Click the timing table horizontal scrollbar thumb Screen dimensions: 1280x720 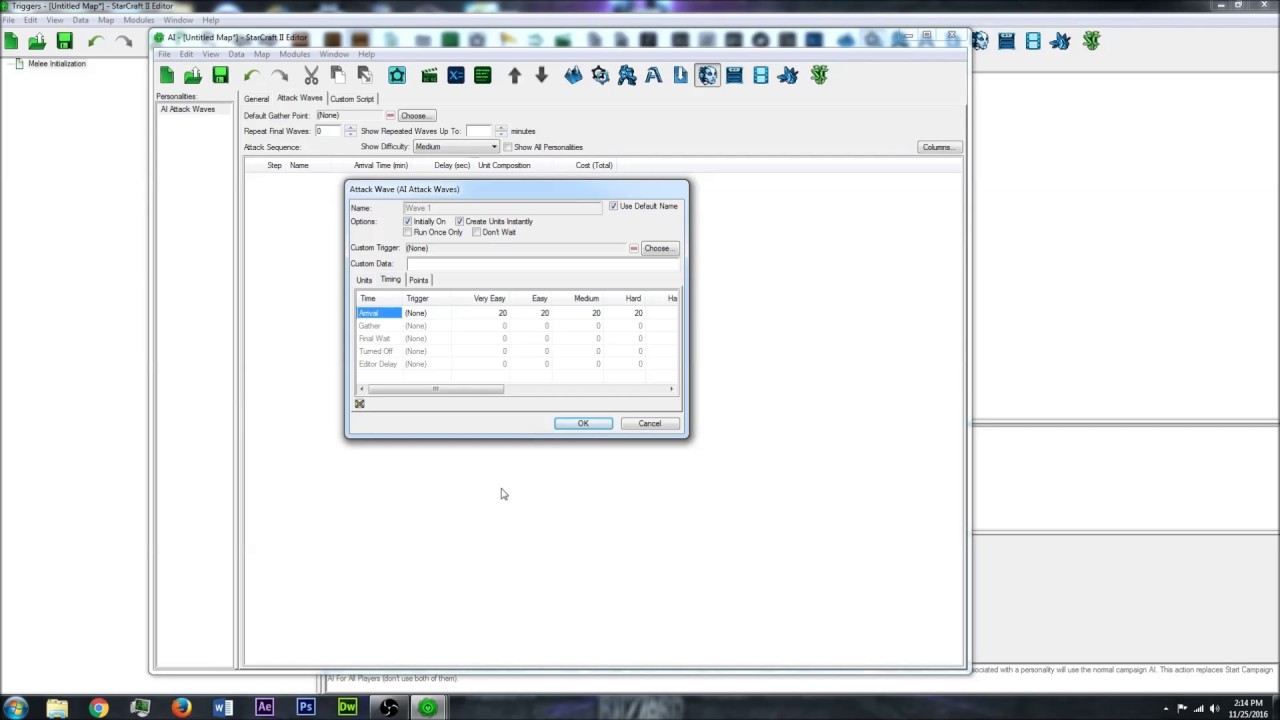pos(435,389)
